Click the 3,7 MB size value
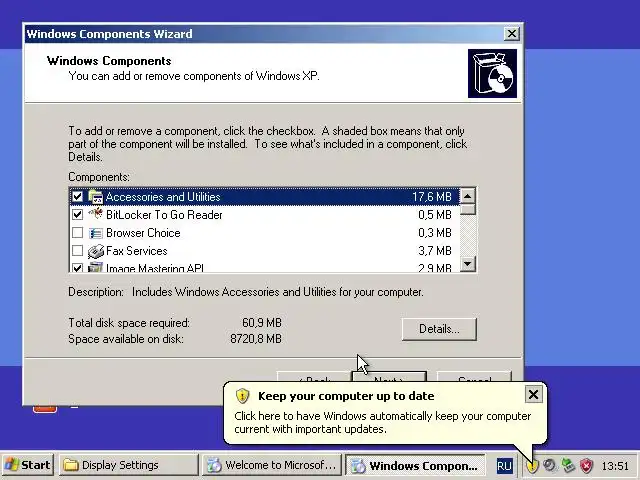The height and width of the screenshot is (480, 640). click(435, 251)
